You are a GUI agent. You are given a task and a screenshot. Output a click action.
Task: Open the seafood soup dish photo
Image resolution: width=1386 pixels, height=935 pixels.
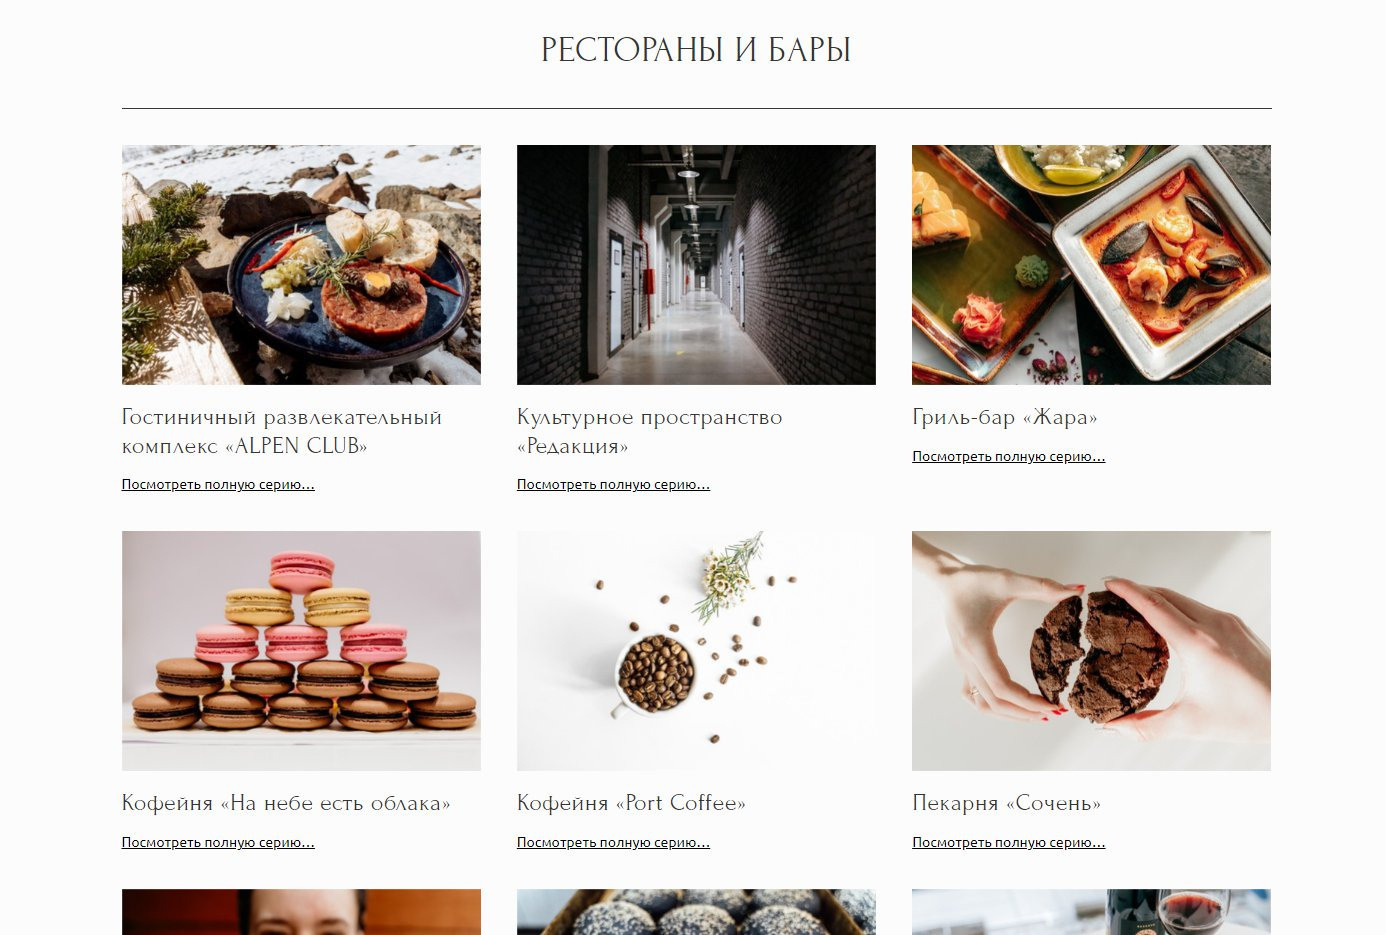[x=1091, y=265]
